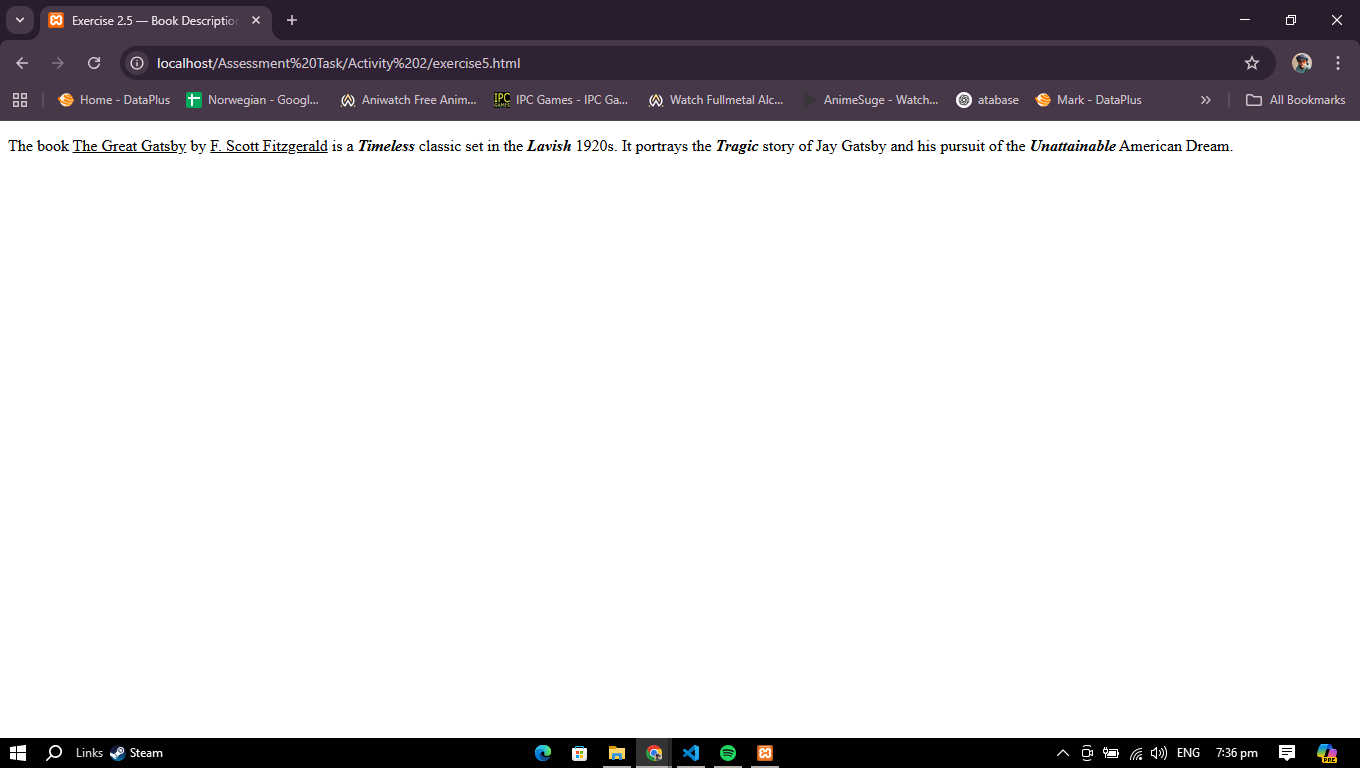The image size is (1360, 768).
Task: Click the site information icon in address bar
Action: click(138, 63)
